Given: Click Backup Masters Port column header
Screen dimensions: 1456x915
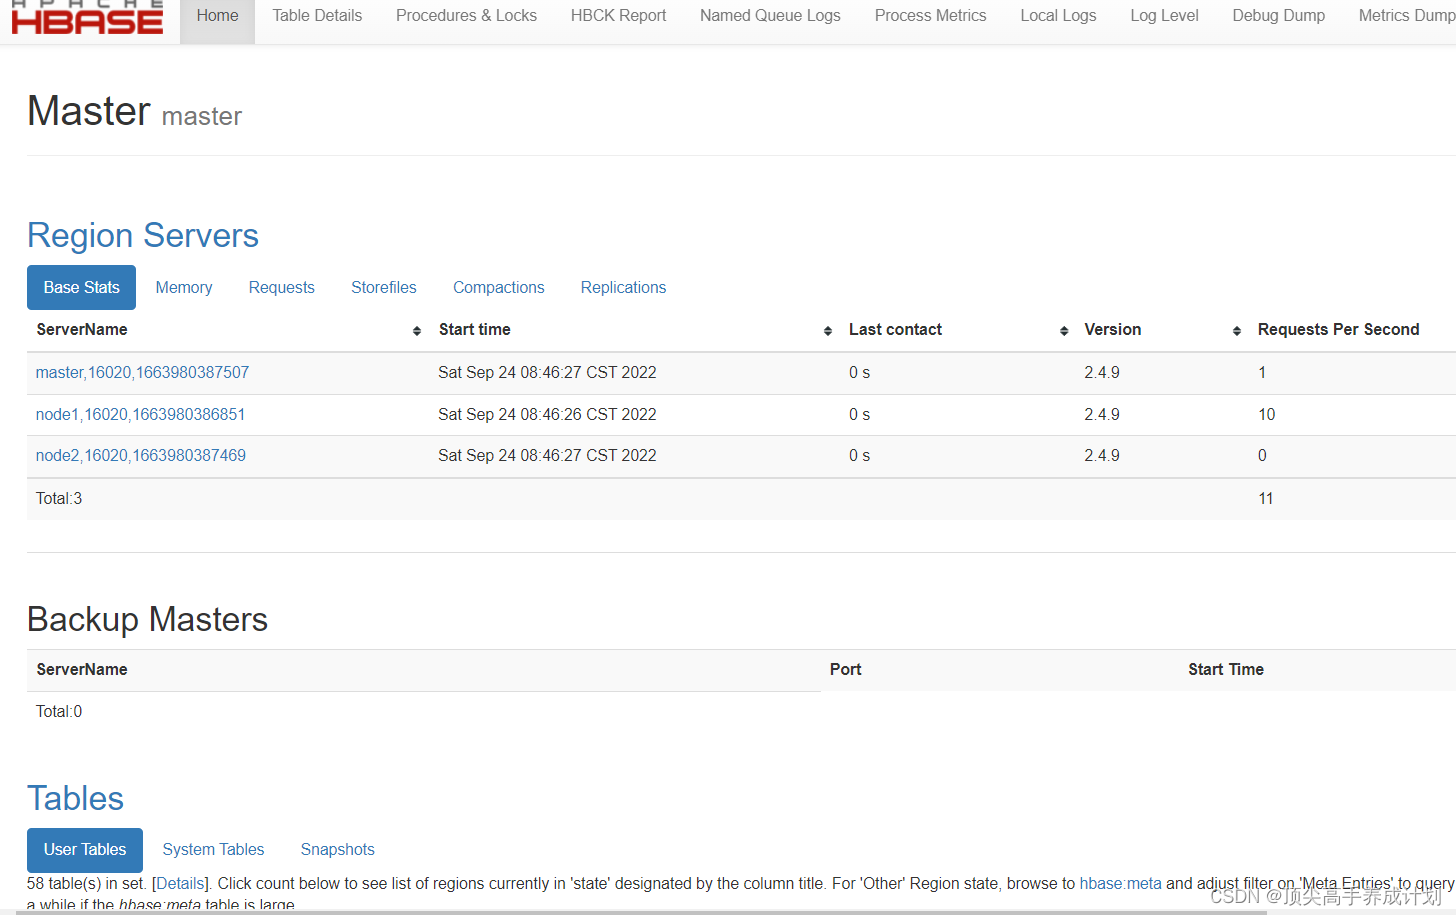Looking at the screenshot, I should click(845, 669).
